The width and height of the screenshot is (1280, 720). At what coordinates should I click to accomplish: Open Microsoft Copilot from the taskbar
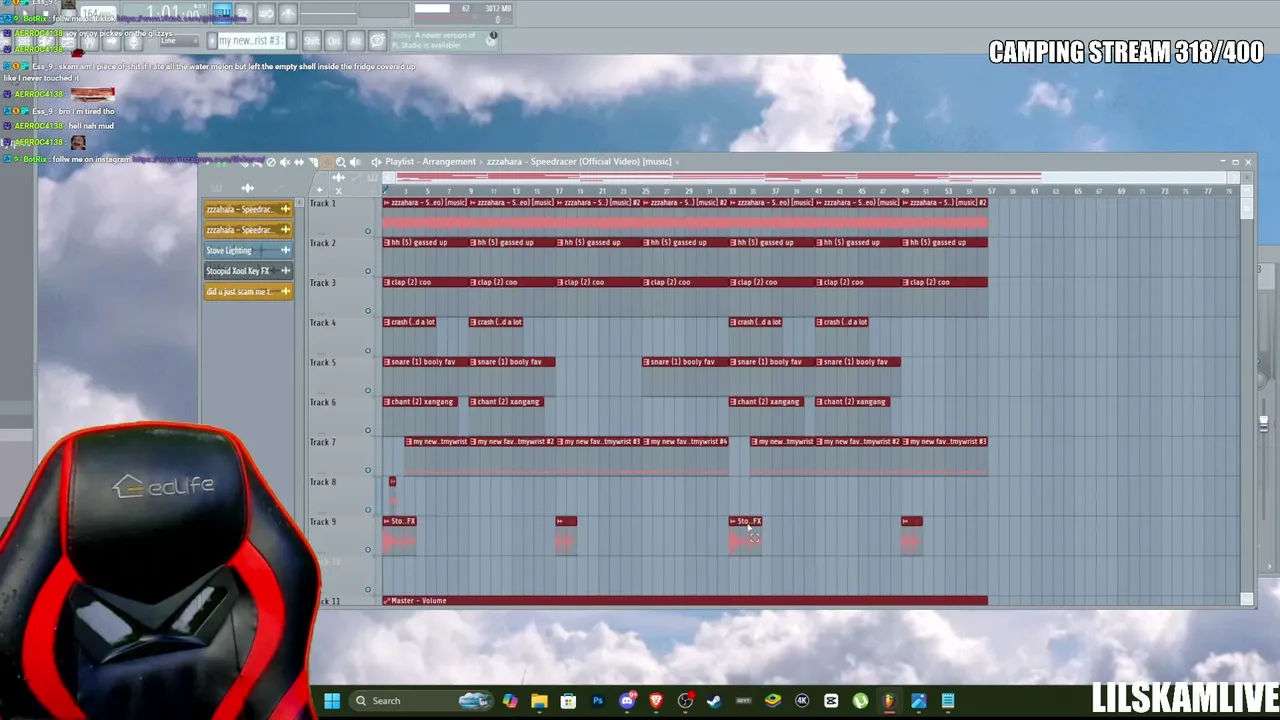[x=510, y=701]
